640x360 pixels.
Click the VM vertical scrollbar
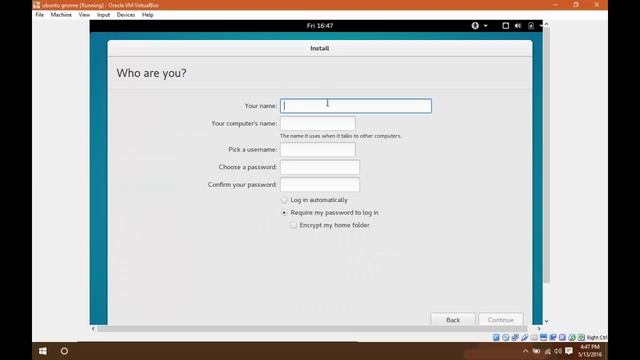(547, 155)
